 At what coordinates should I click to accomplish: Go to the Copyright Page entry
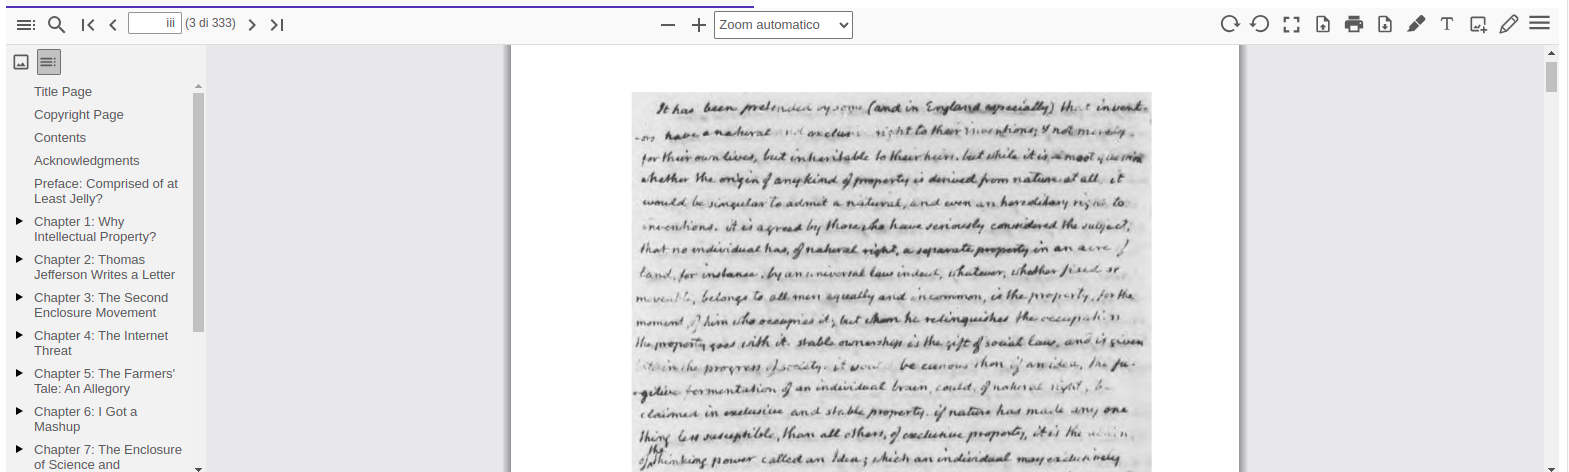coord(79,115)
